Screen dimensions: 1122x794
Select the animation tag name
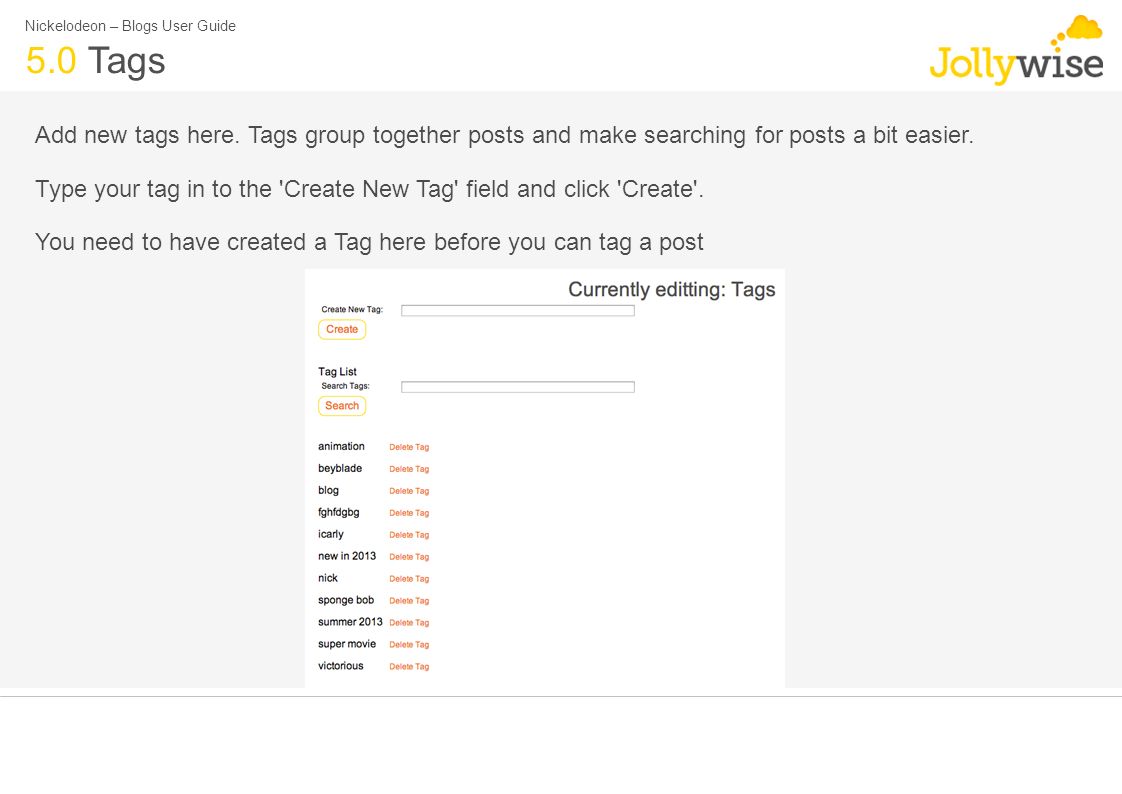coord(341,446)
